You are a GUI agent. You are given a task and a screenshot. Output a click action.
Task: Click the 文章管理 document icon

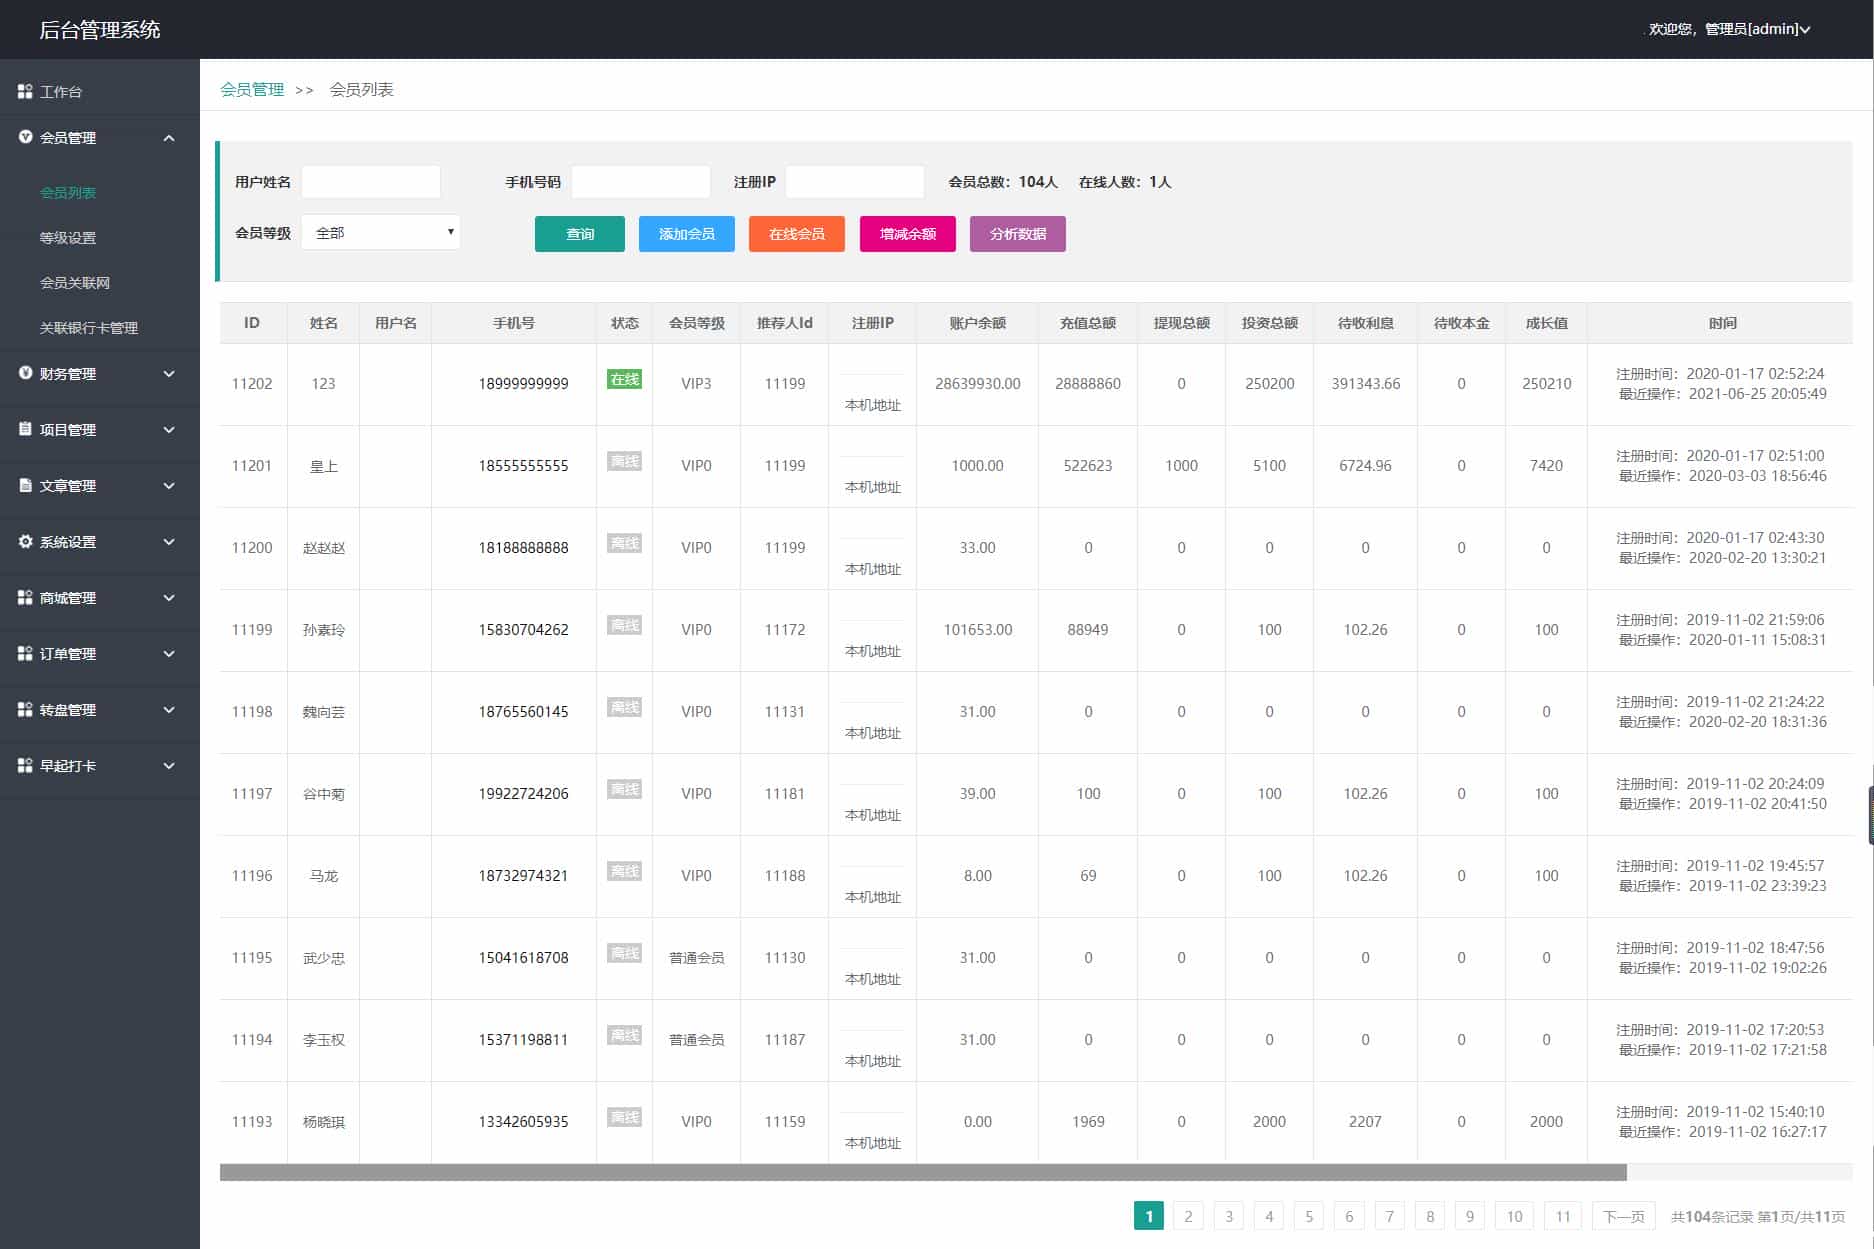pos(25,485)
